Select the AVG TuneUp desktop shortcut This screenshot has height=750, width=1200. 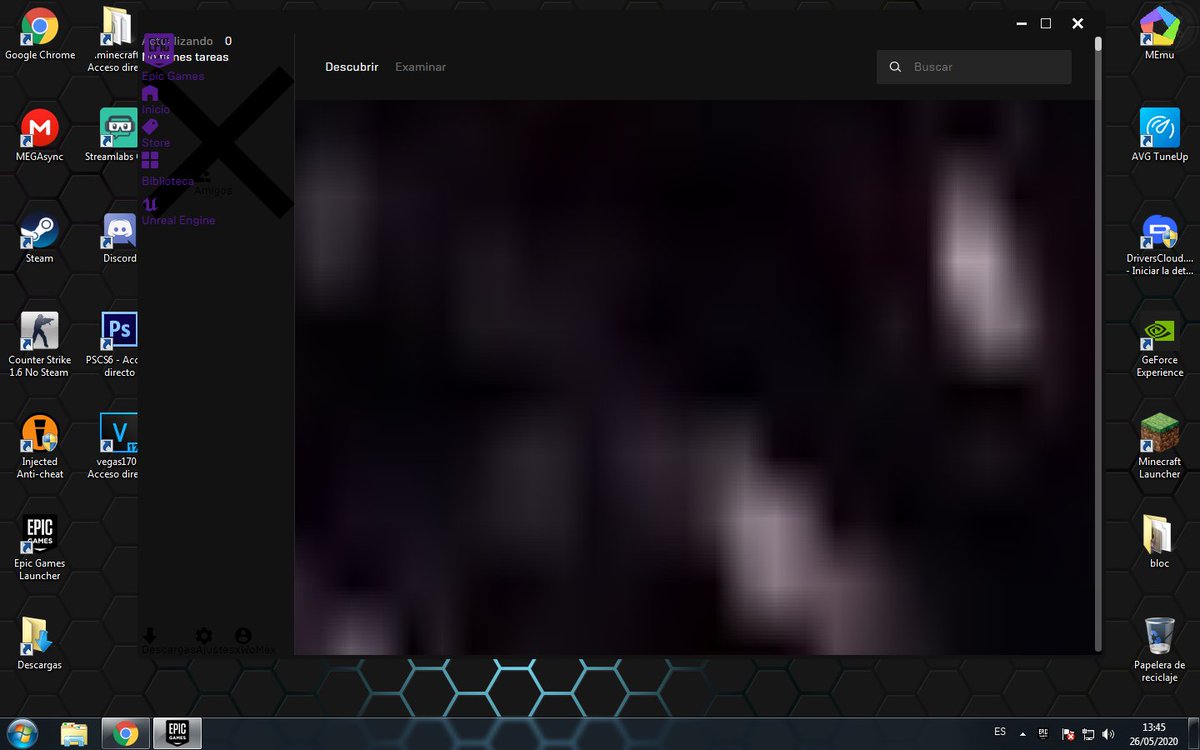point(1160,136)
